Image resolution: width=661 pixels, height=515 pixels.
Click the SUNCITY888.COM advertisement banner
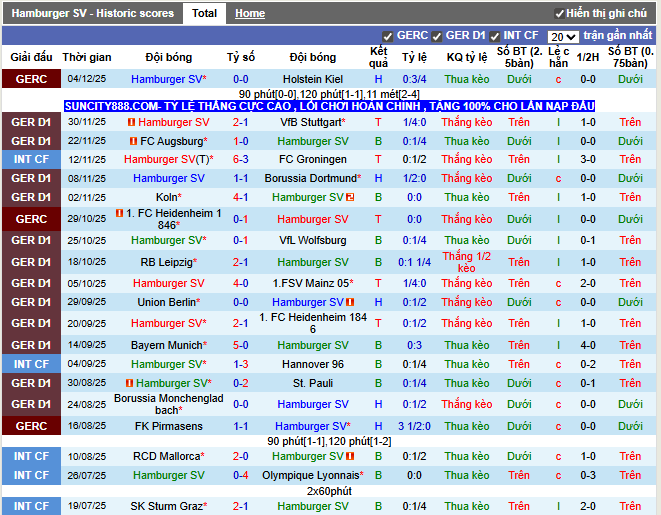(x=329, y=106)
